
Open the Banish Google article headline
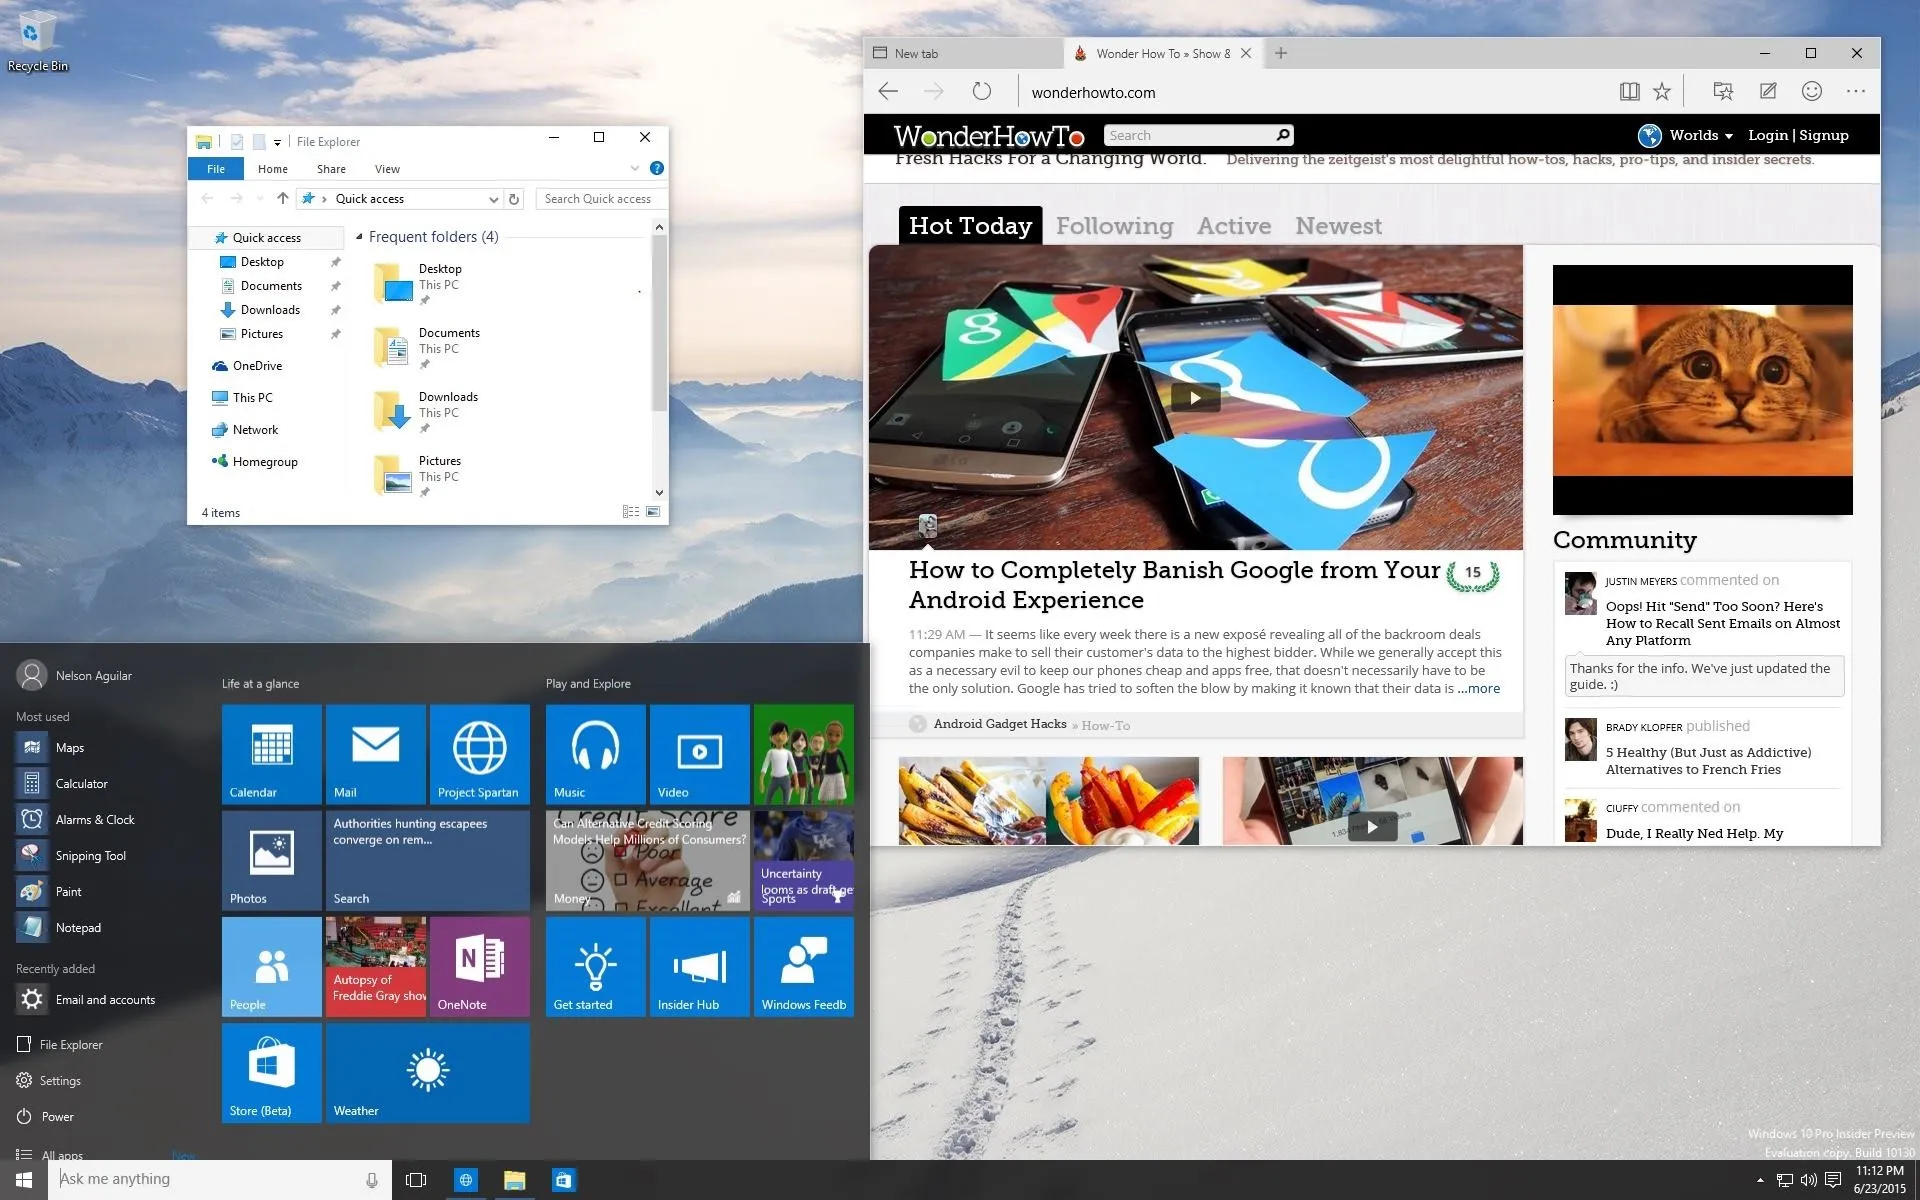1173,584
